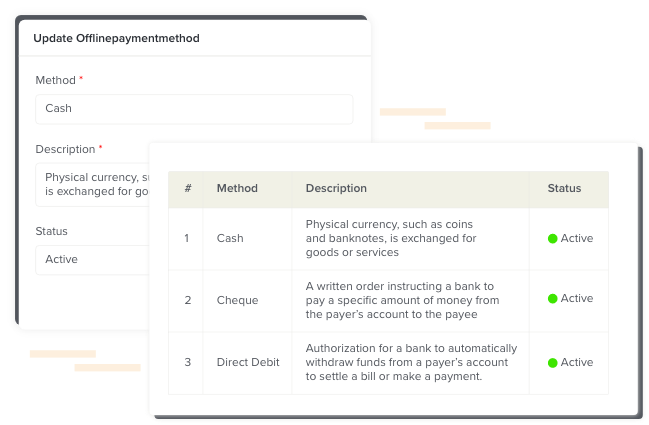Click the Description column header

coord(336,188)
